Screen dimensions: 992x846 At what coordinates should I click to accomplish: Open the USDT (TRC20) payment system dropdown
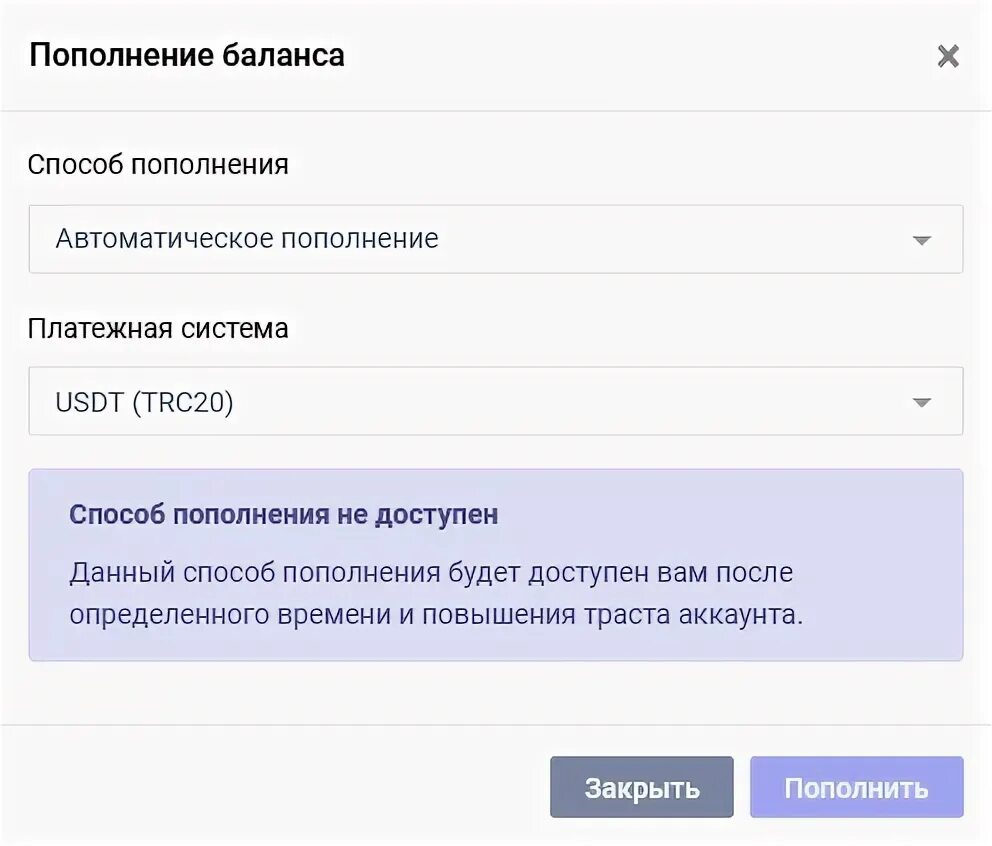point(496,401)
